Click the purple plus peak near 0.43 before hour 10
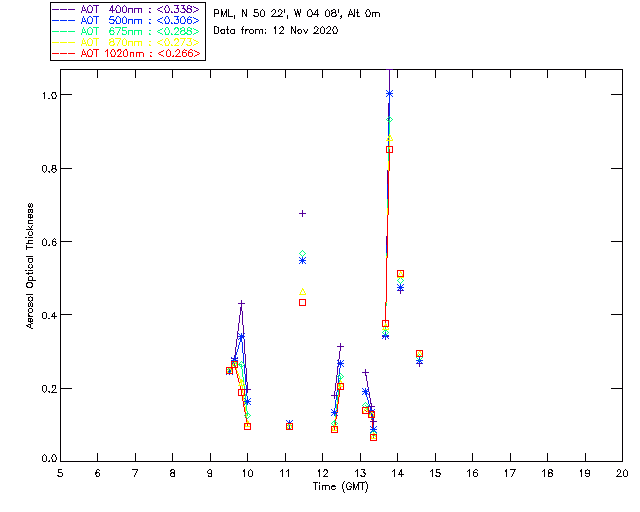This screenshot has width=640, height=512. (241, 303)
